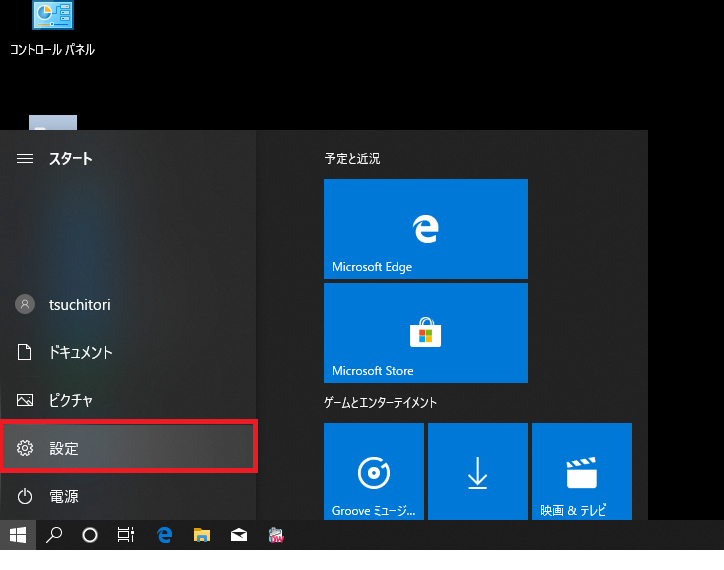The image size is (724, 570).
Task: Open the Groove ミュージック tile
Action: 373,472
